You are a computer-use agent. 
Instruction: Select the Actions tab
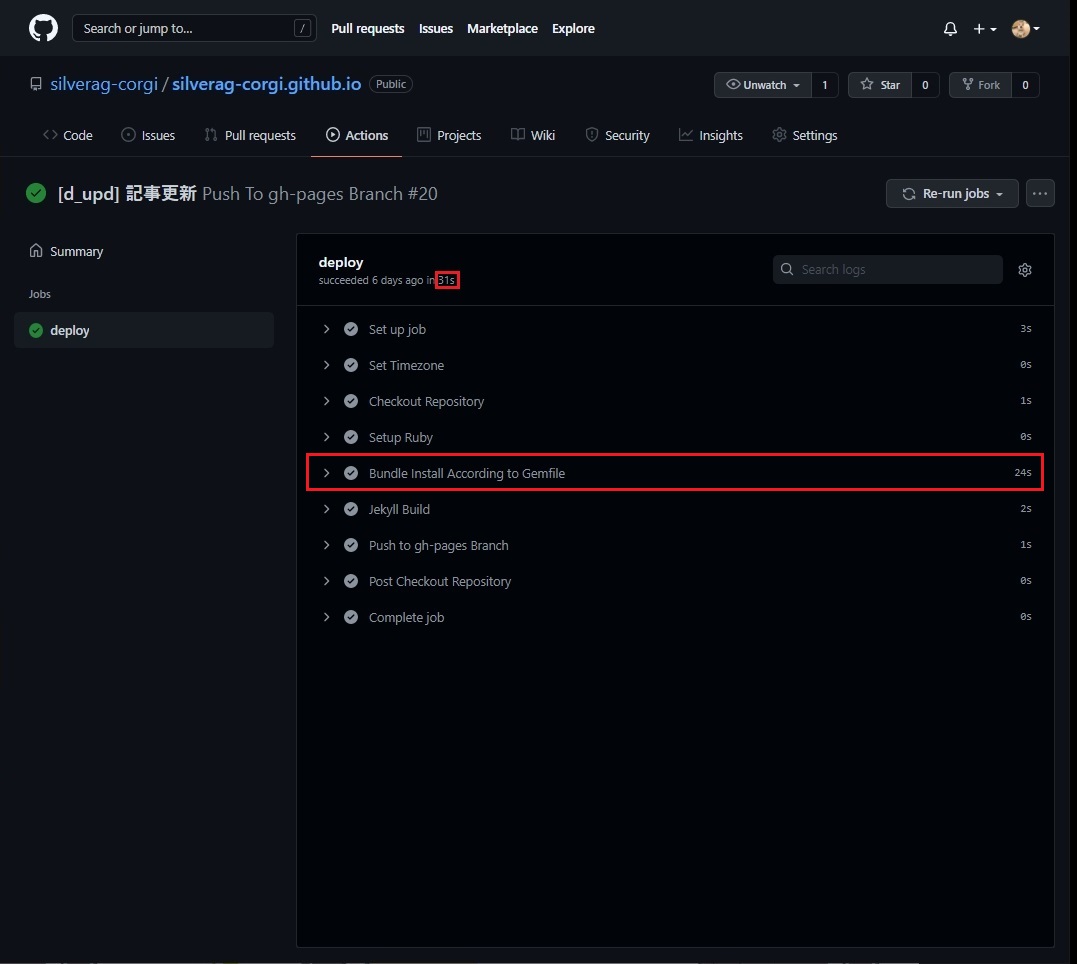(356, 135)
